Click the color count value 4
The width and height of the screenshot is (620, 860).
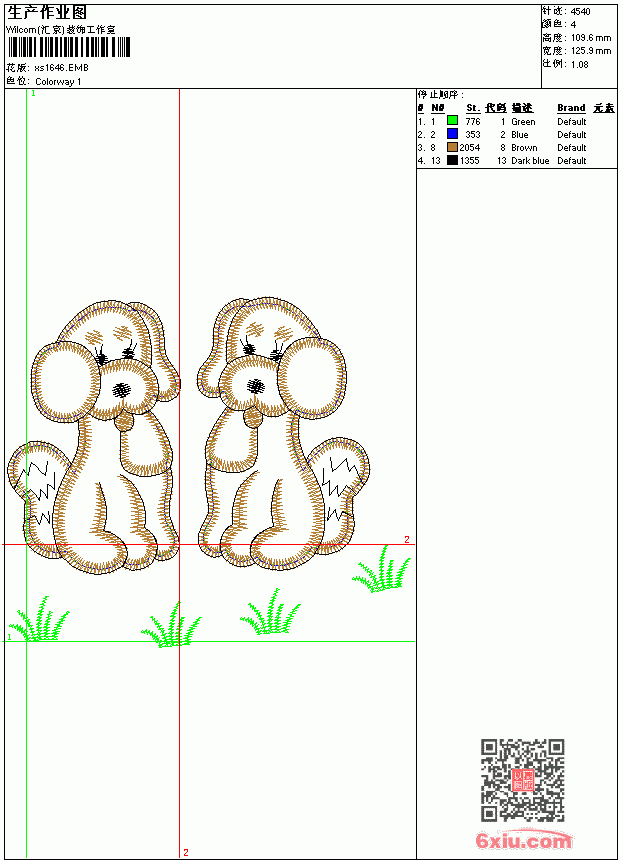click(x=573, y=25)
